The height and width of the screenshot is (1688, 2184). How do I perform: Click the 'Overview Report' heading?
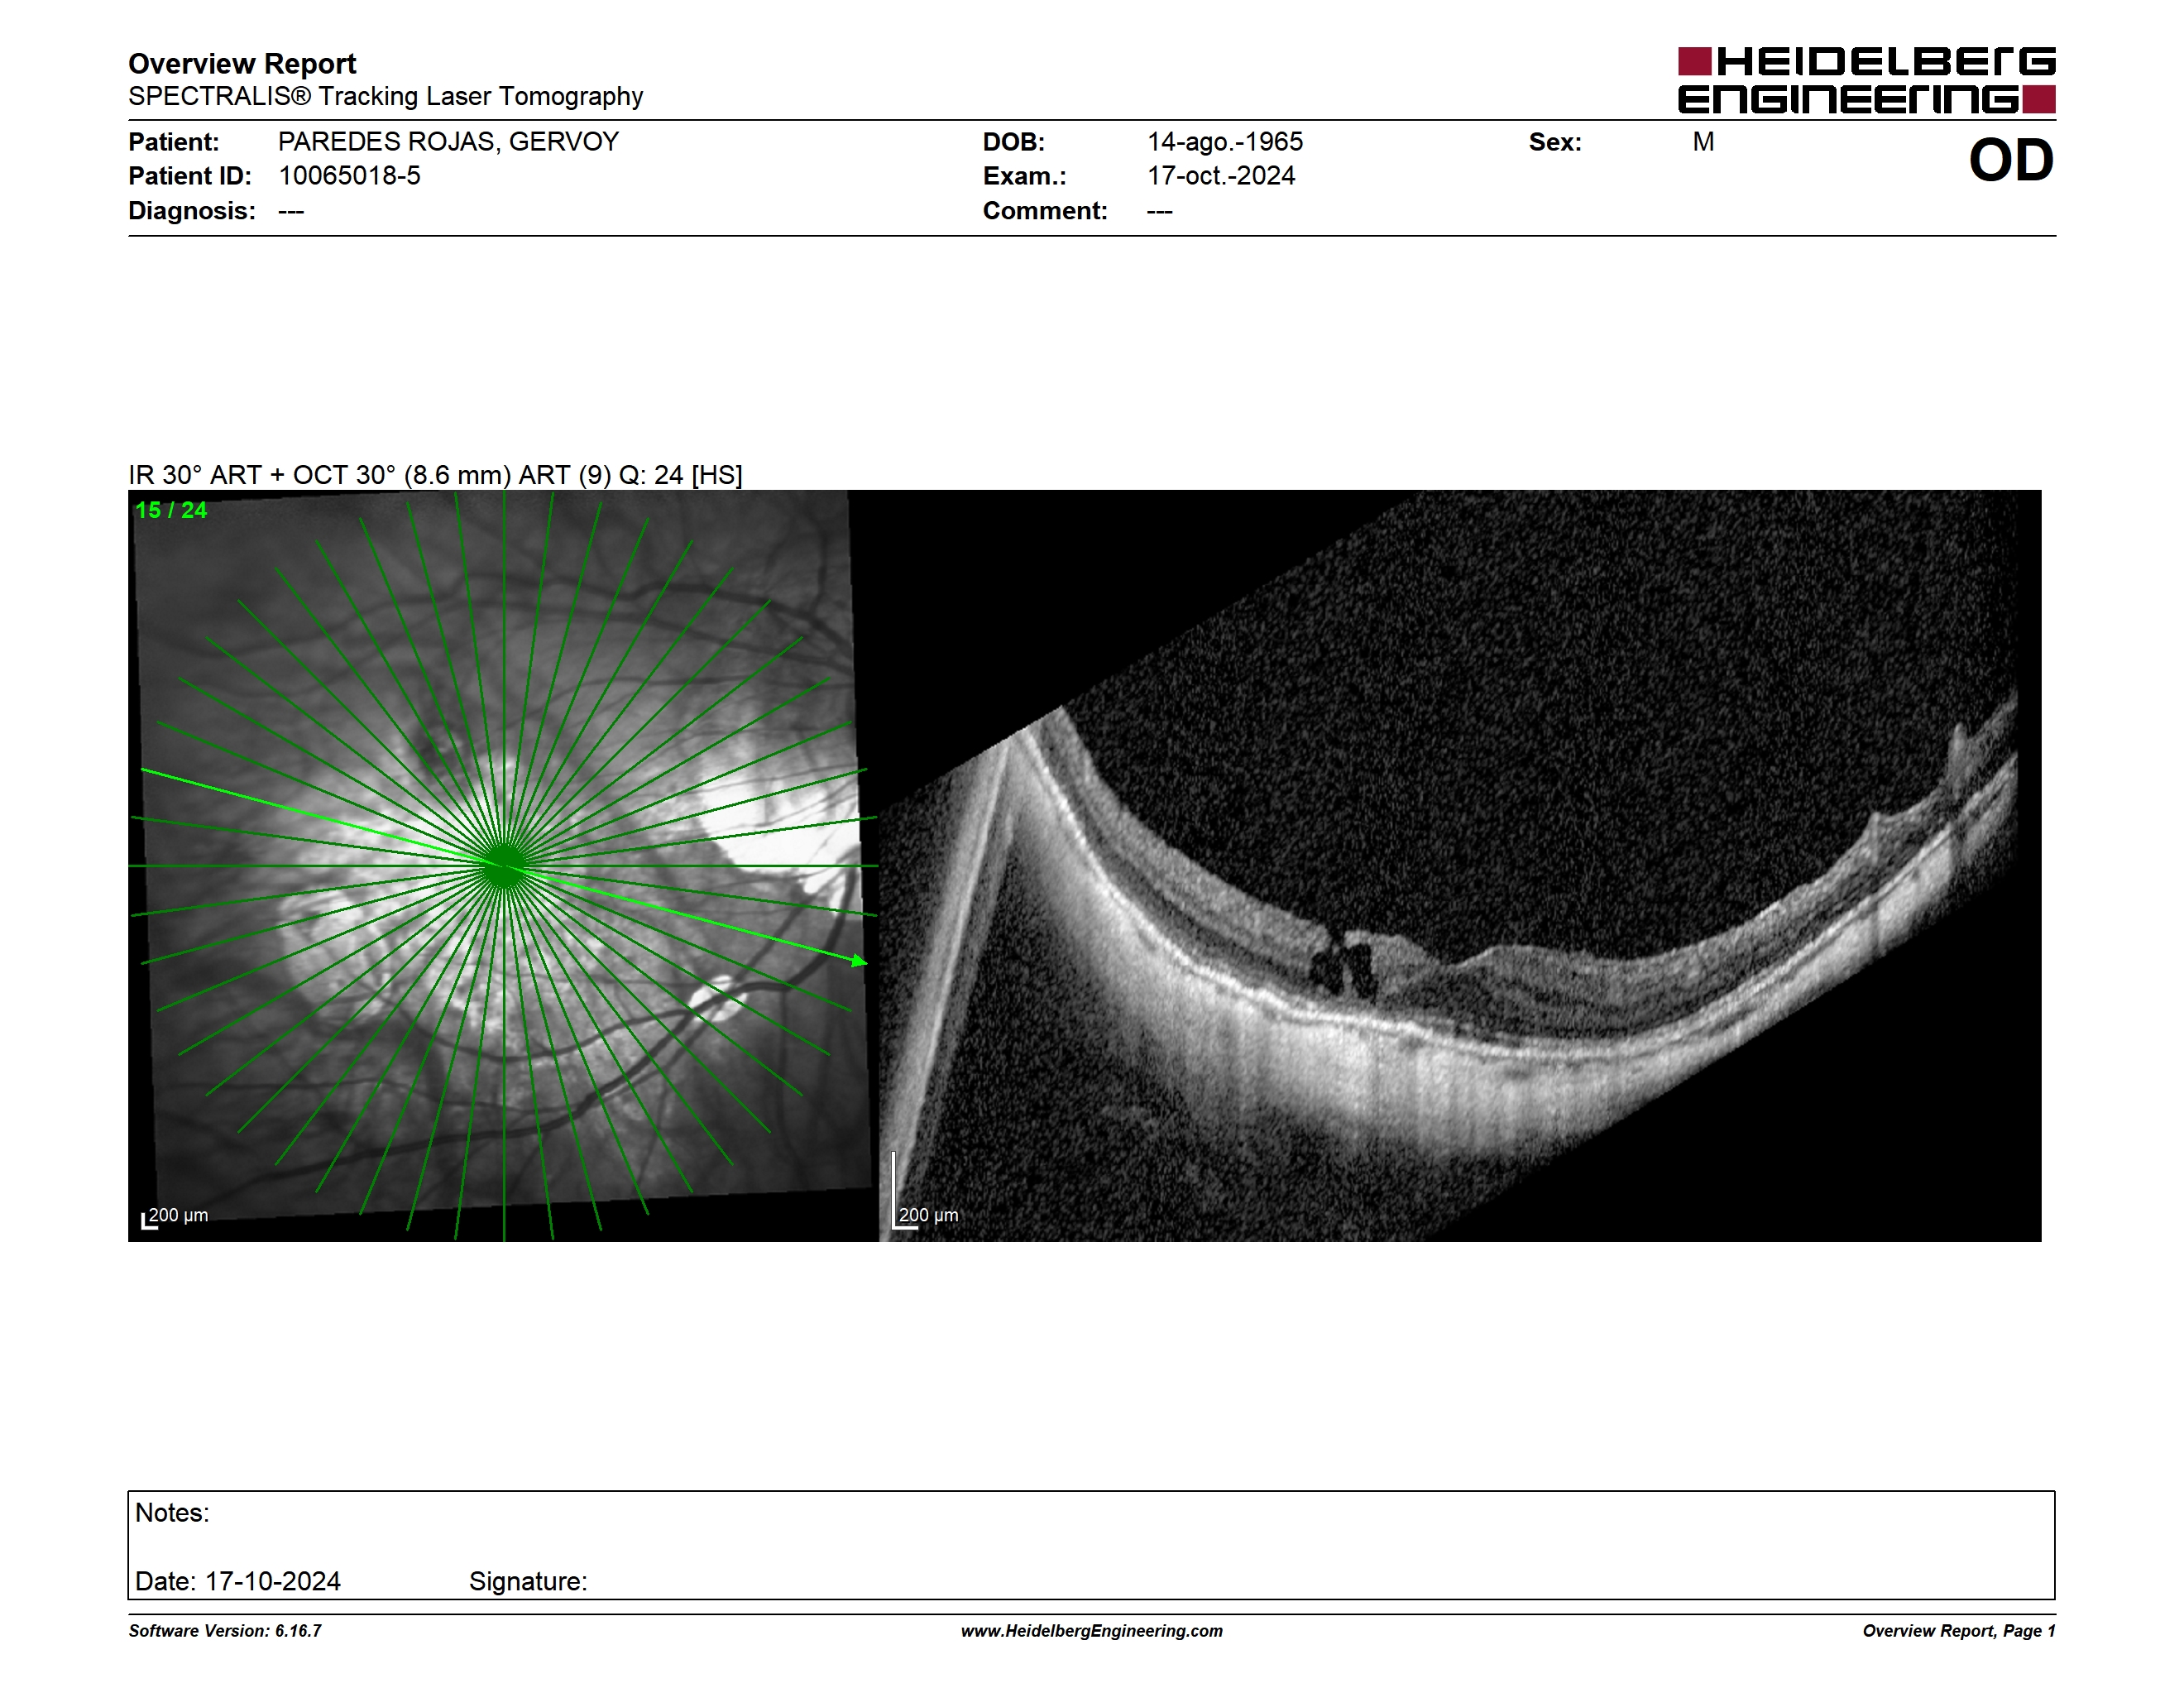[242, 64]
